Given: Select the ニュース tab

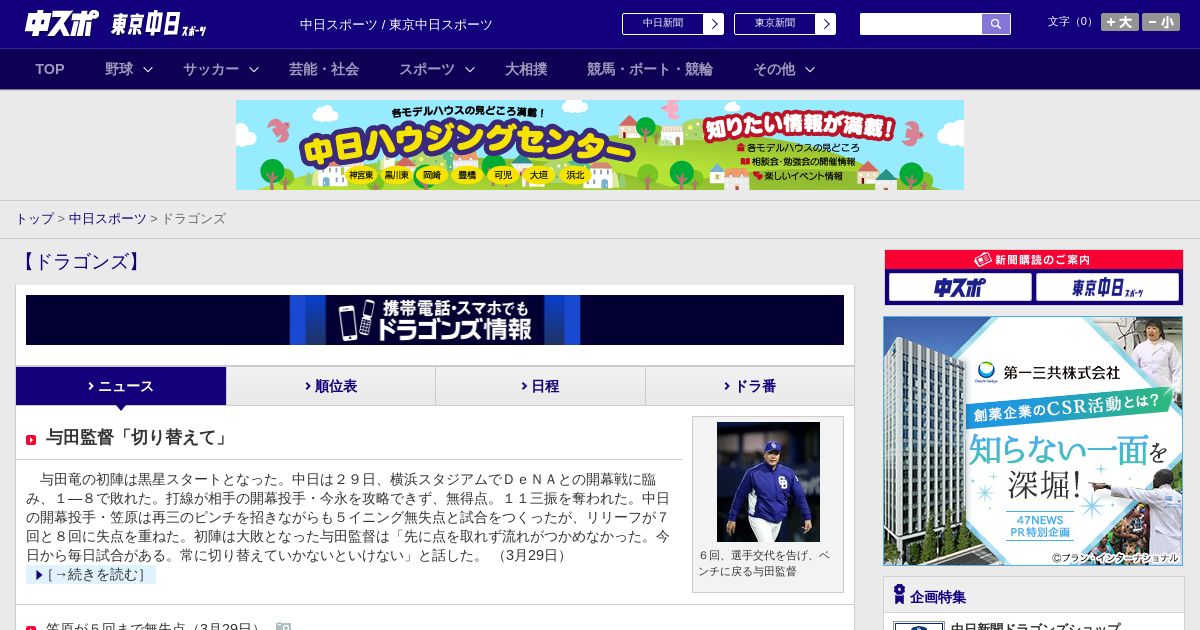Looking at the screenshot, I should pos(121,386).
